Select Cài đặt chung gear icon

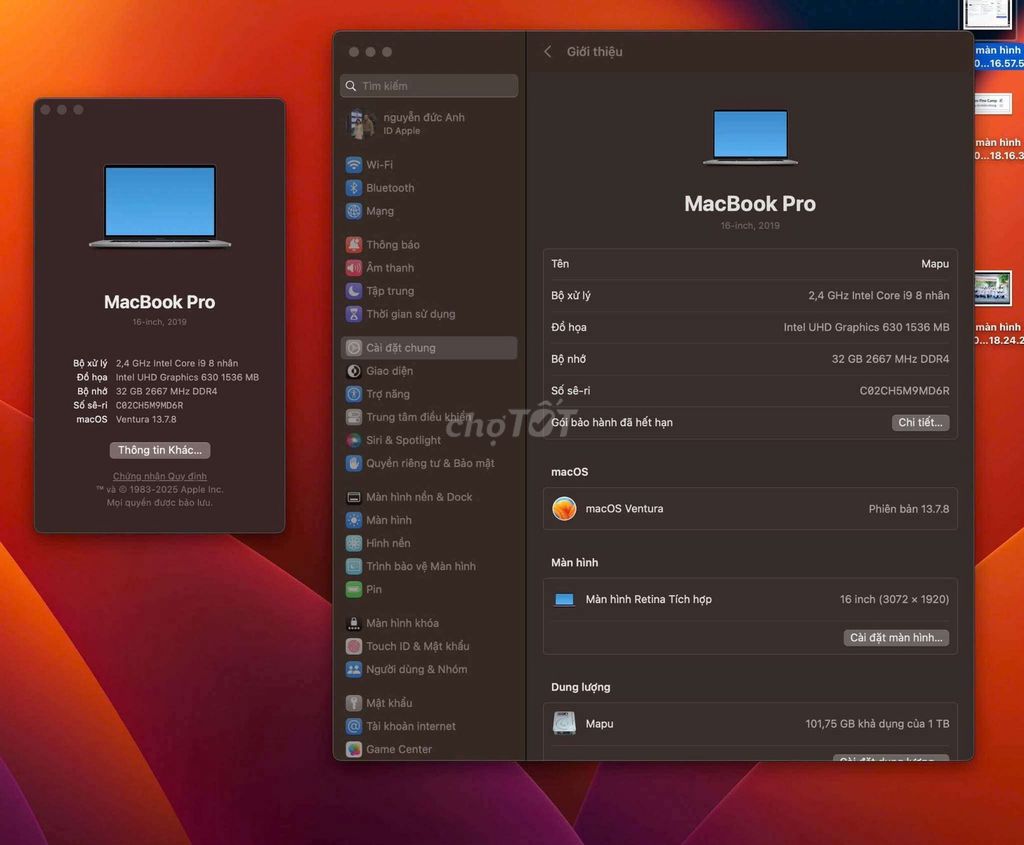353,348
